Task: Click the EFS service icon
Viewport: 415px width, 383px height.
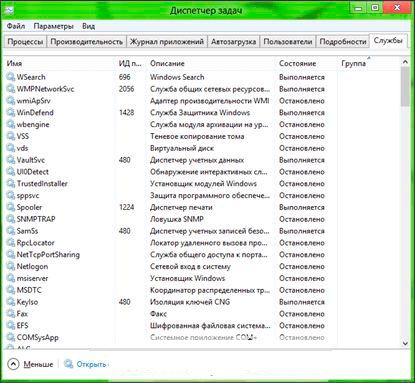Action: [x=11, y=326]
